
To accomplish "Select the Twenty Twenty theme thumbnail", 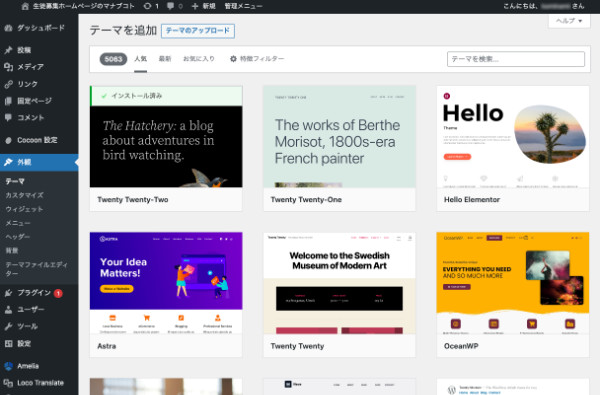I will click(339, 283).
